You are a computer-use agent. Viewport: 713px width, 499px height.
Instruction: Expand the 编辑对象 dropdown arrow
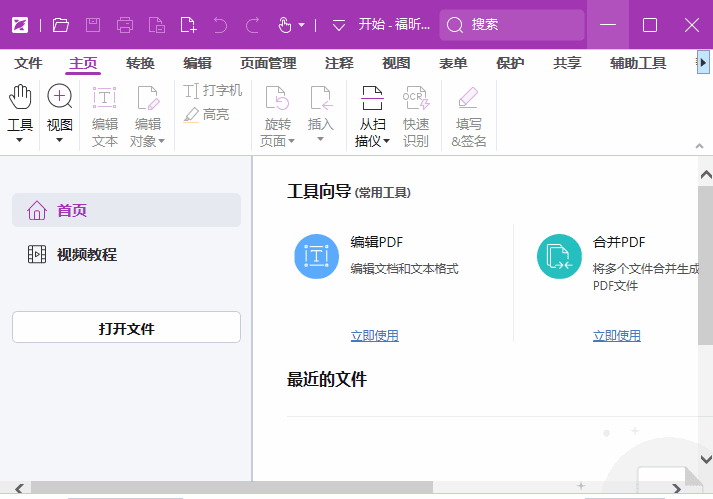click(x=161, y=141)
